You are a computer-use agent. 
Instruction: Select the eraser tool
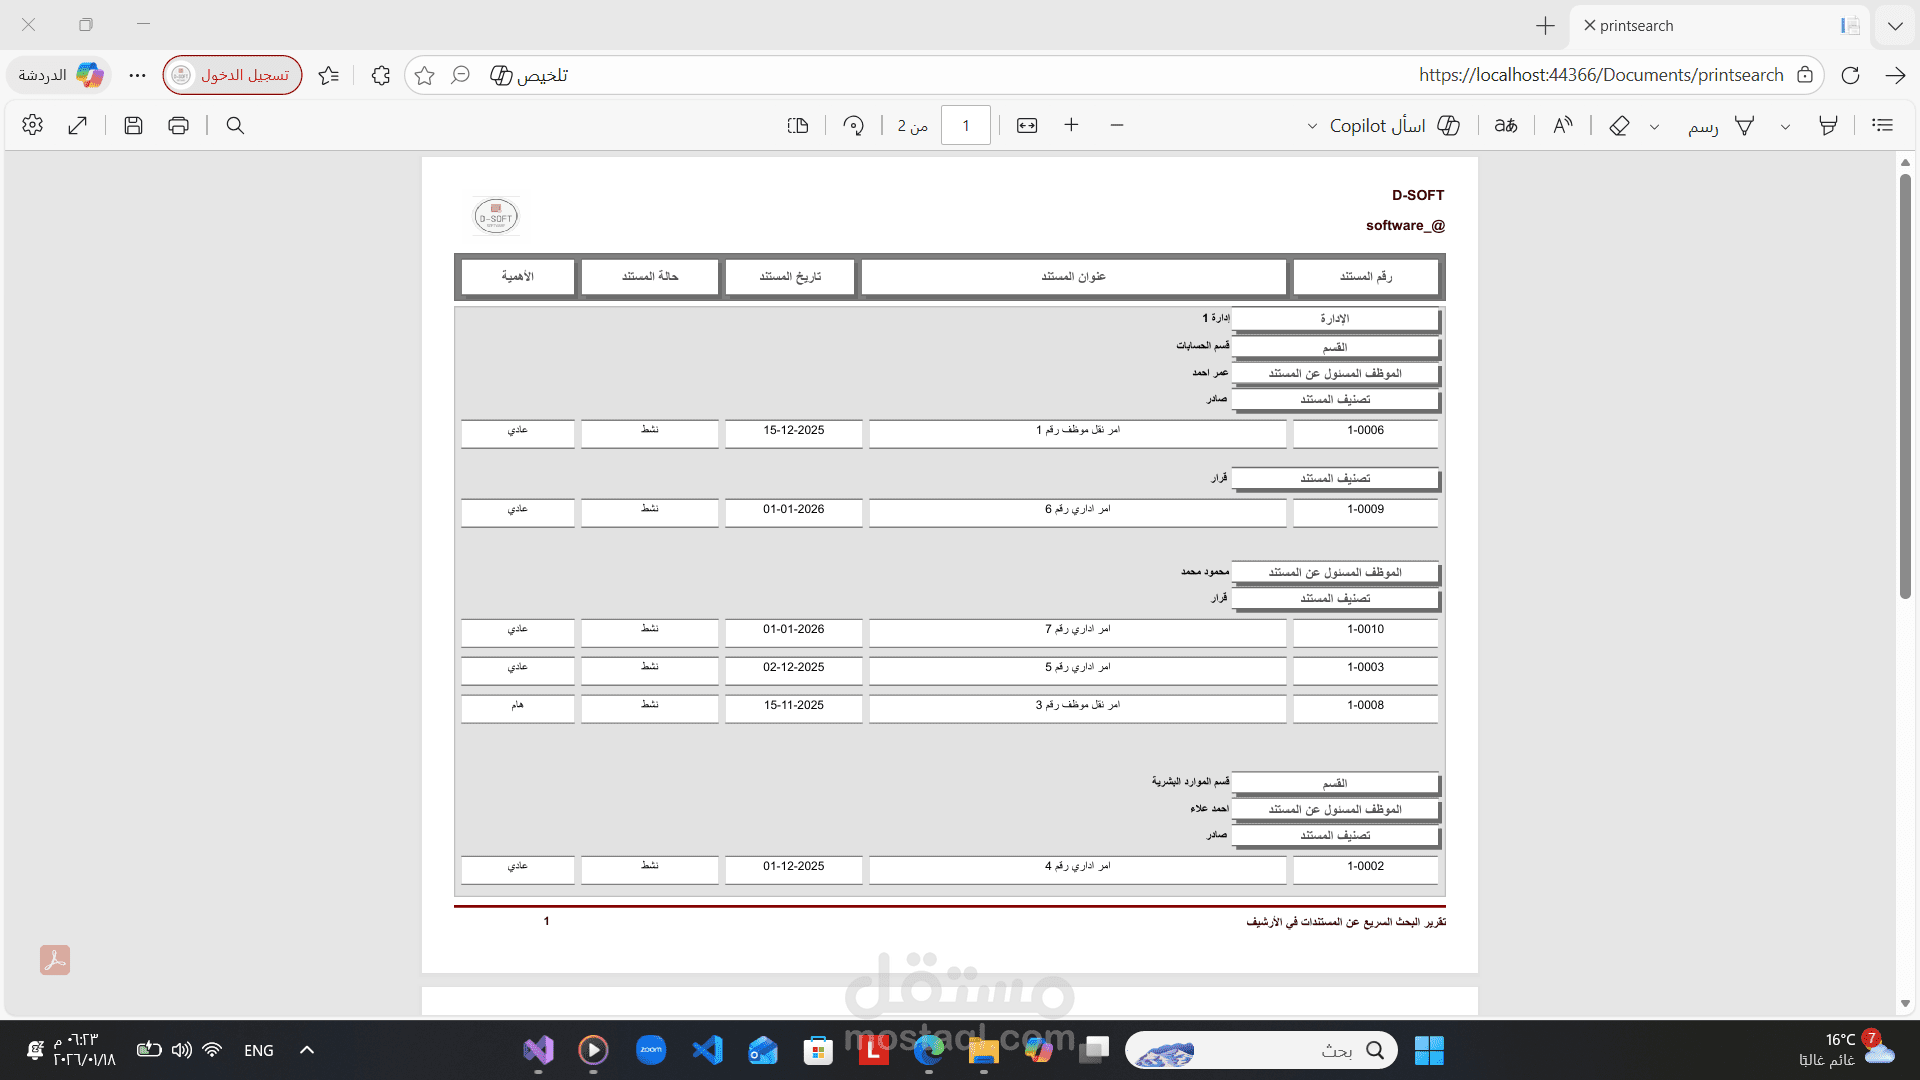pos(1619,125)
